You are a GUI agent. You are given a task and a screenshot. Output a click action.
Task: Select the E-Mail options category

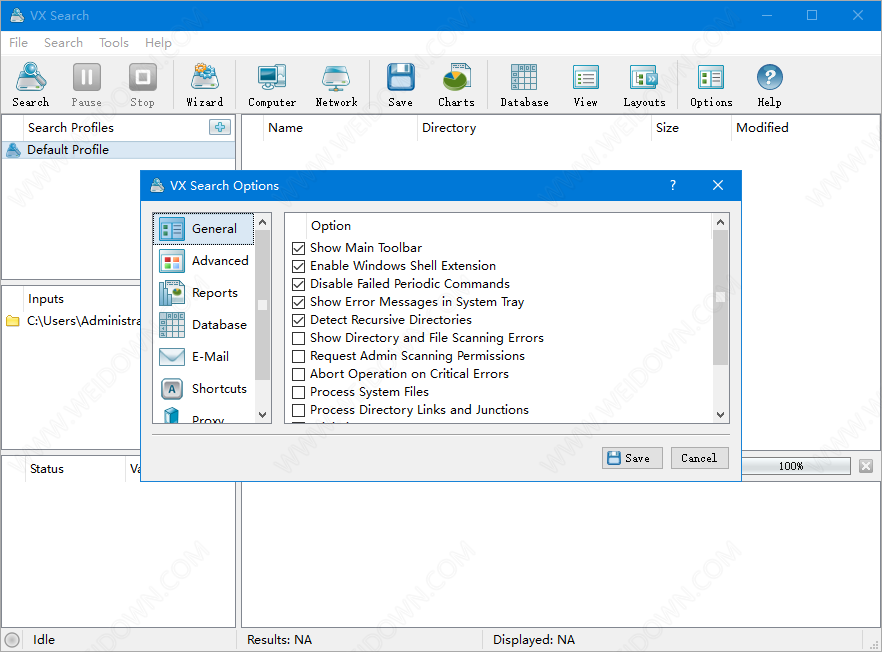[204, 357]
